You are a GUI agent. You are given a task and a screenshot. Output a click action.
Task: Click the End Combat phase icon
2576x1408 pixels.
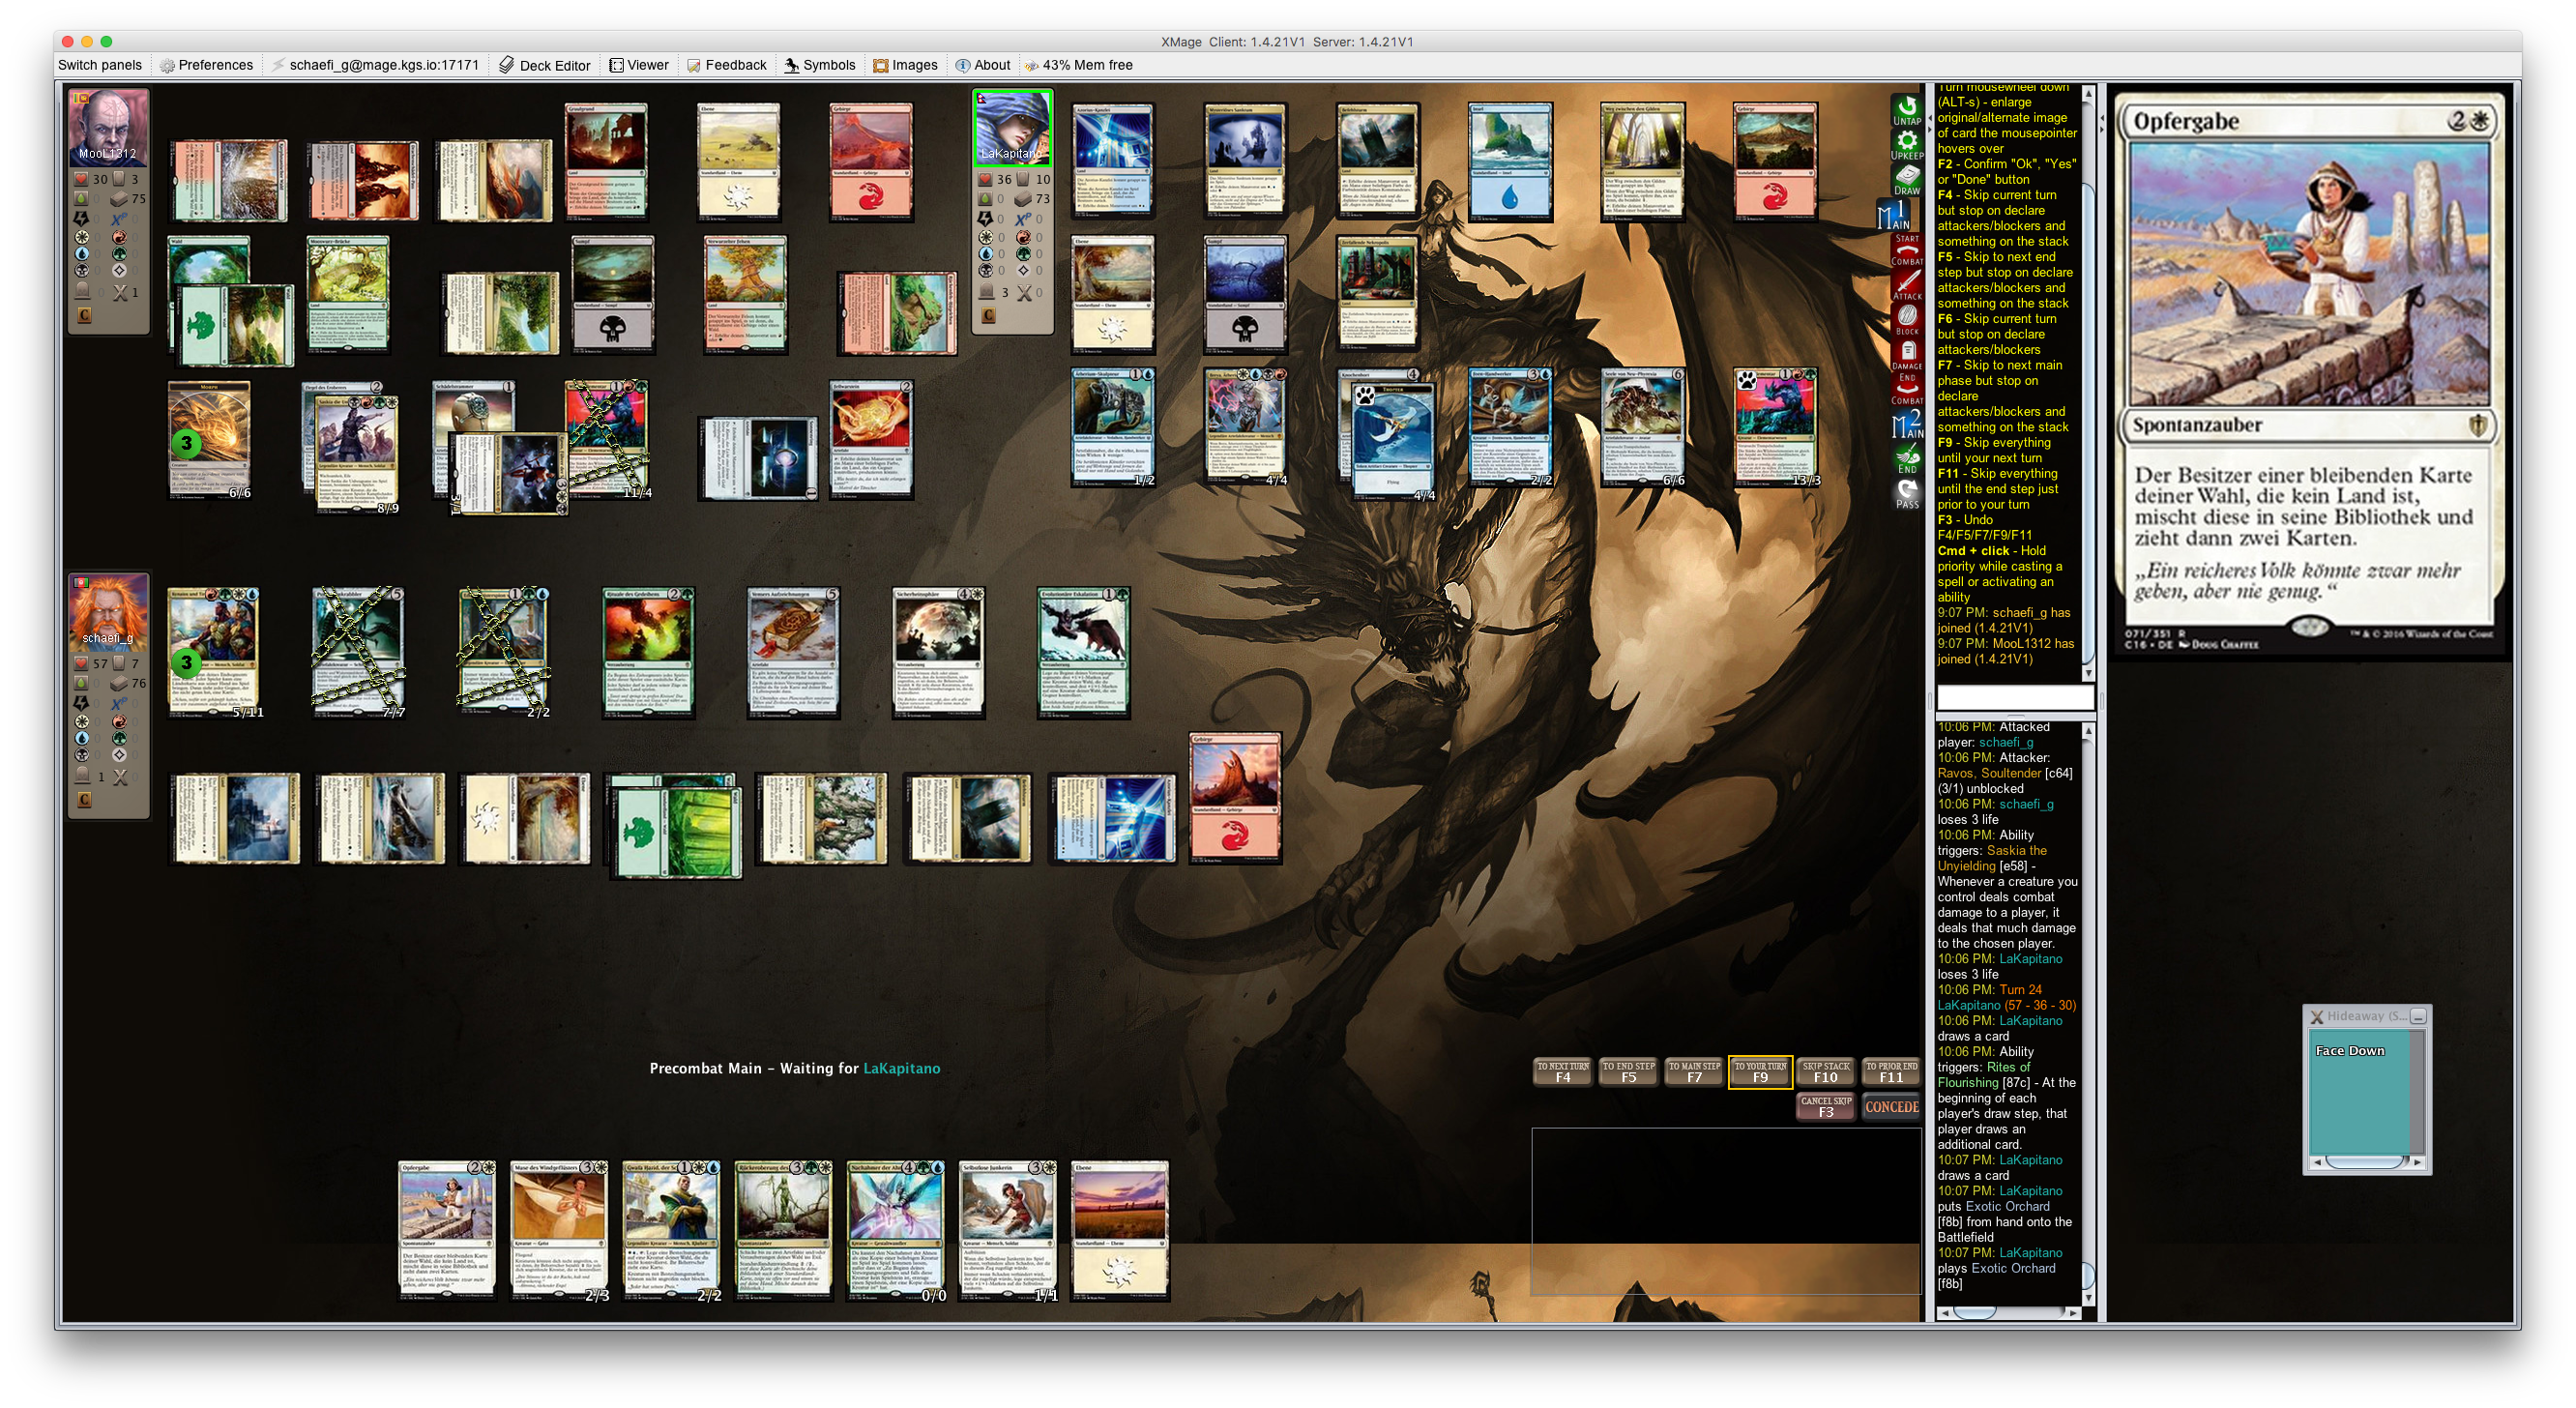1906,390
